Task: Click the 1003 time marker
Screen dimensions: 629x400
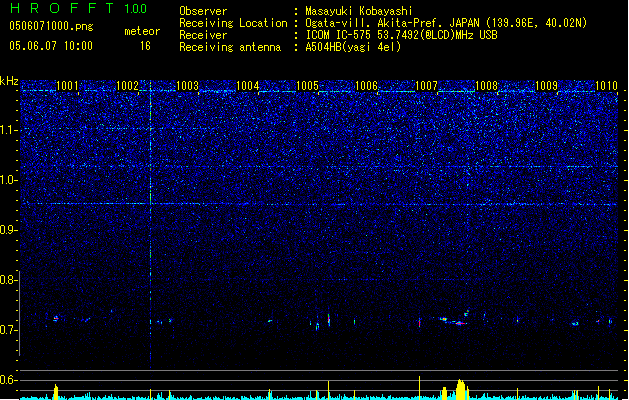Action: coord(187,85)
